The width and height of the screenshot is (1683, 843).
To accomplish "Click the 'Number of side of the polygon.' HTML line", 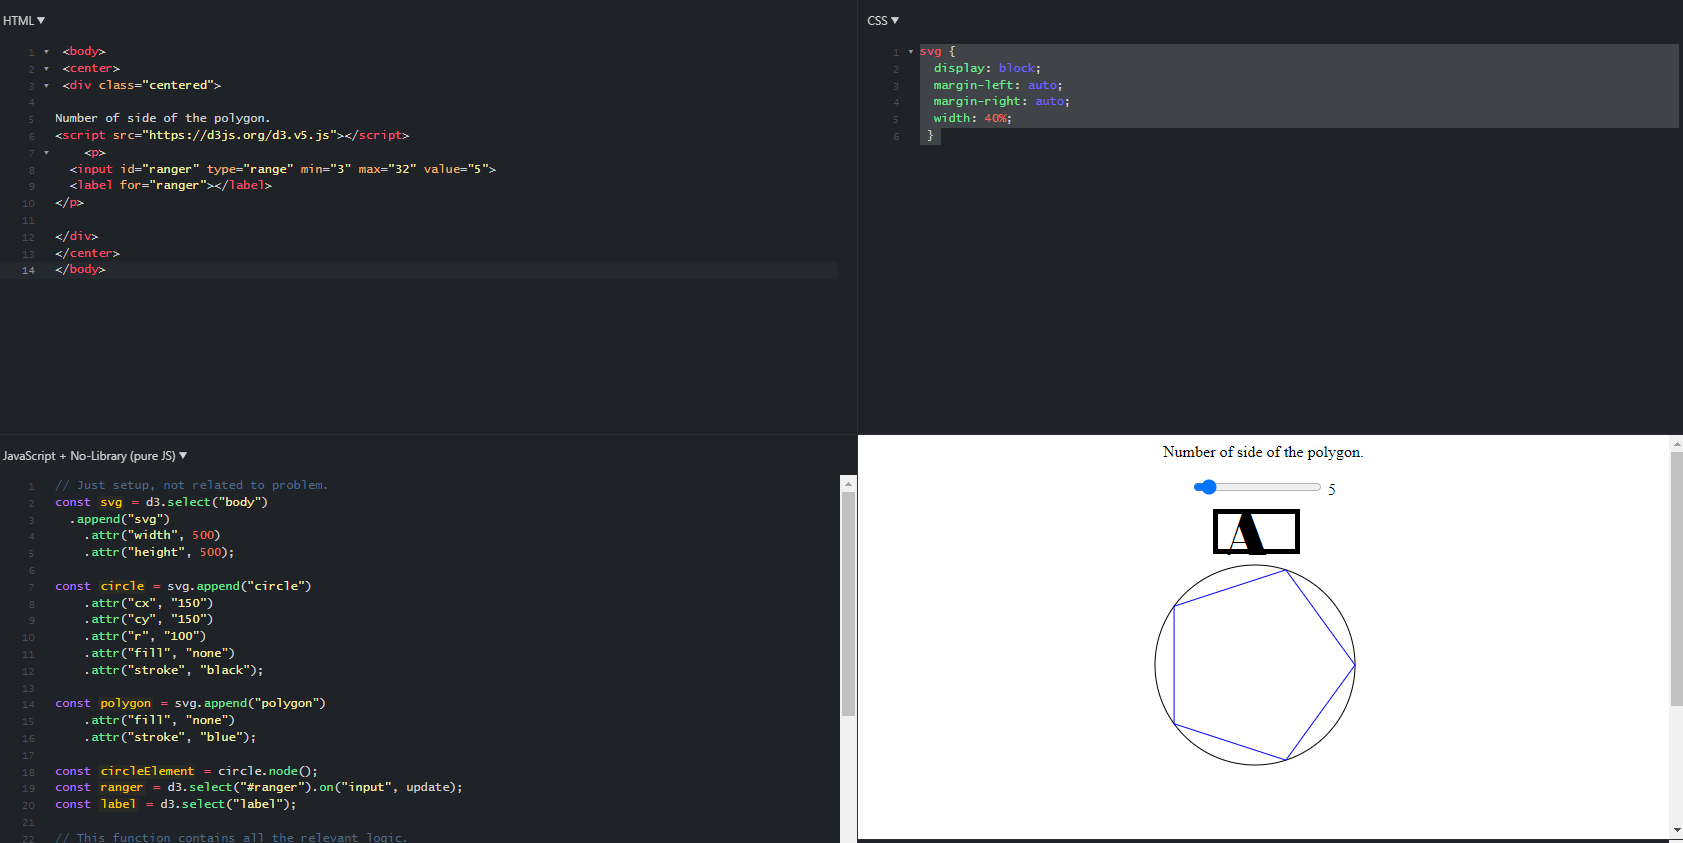I will point(163,118).
